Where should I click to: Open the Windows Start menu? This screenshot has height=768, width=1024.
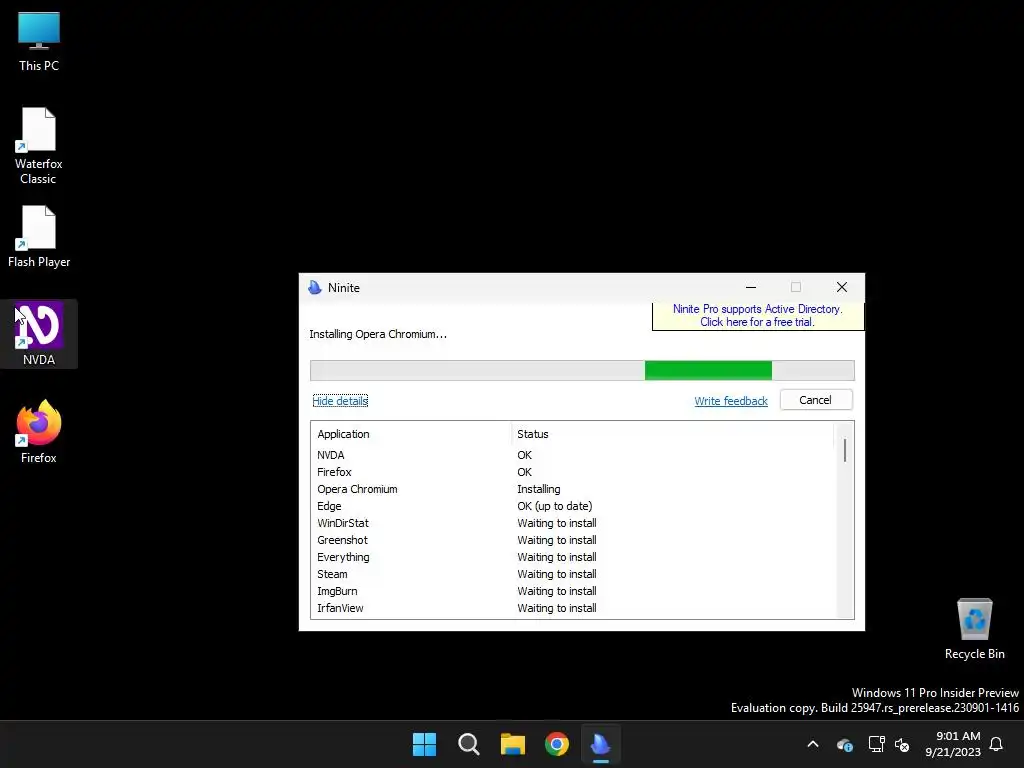[424, 744]
